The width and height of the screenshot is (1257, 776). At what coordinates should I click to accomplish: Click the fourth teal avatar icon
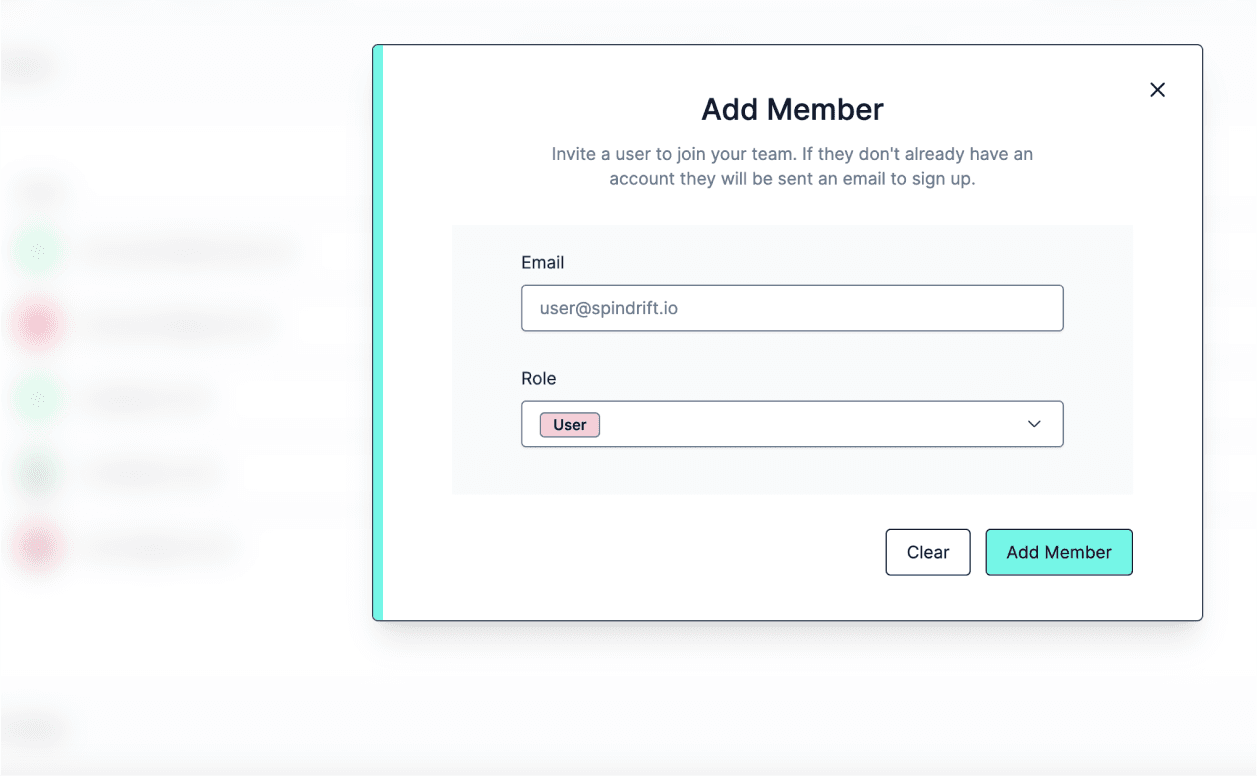(x=37, y=472)
